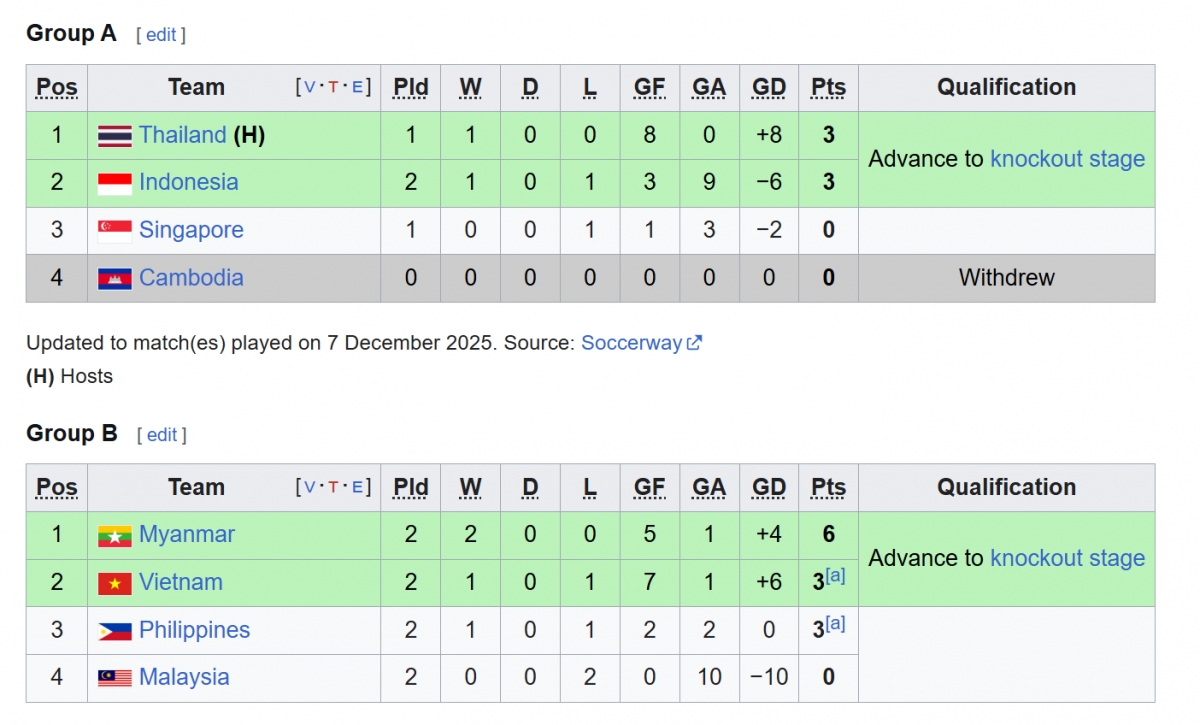This screenshot has height=725, width=1200.
Task: Click the Thailand flag icon
Action: (115, 136)
